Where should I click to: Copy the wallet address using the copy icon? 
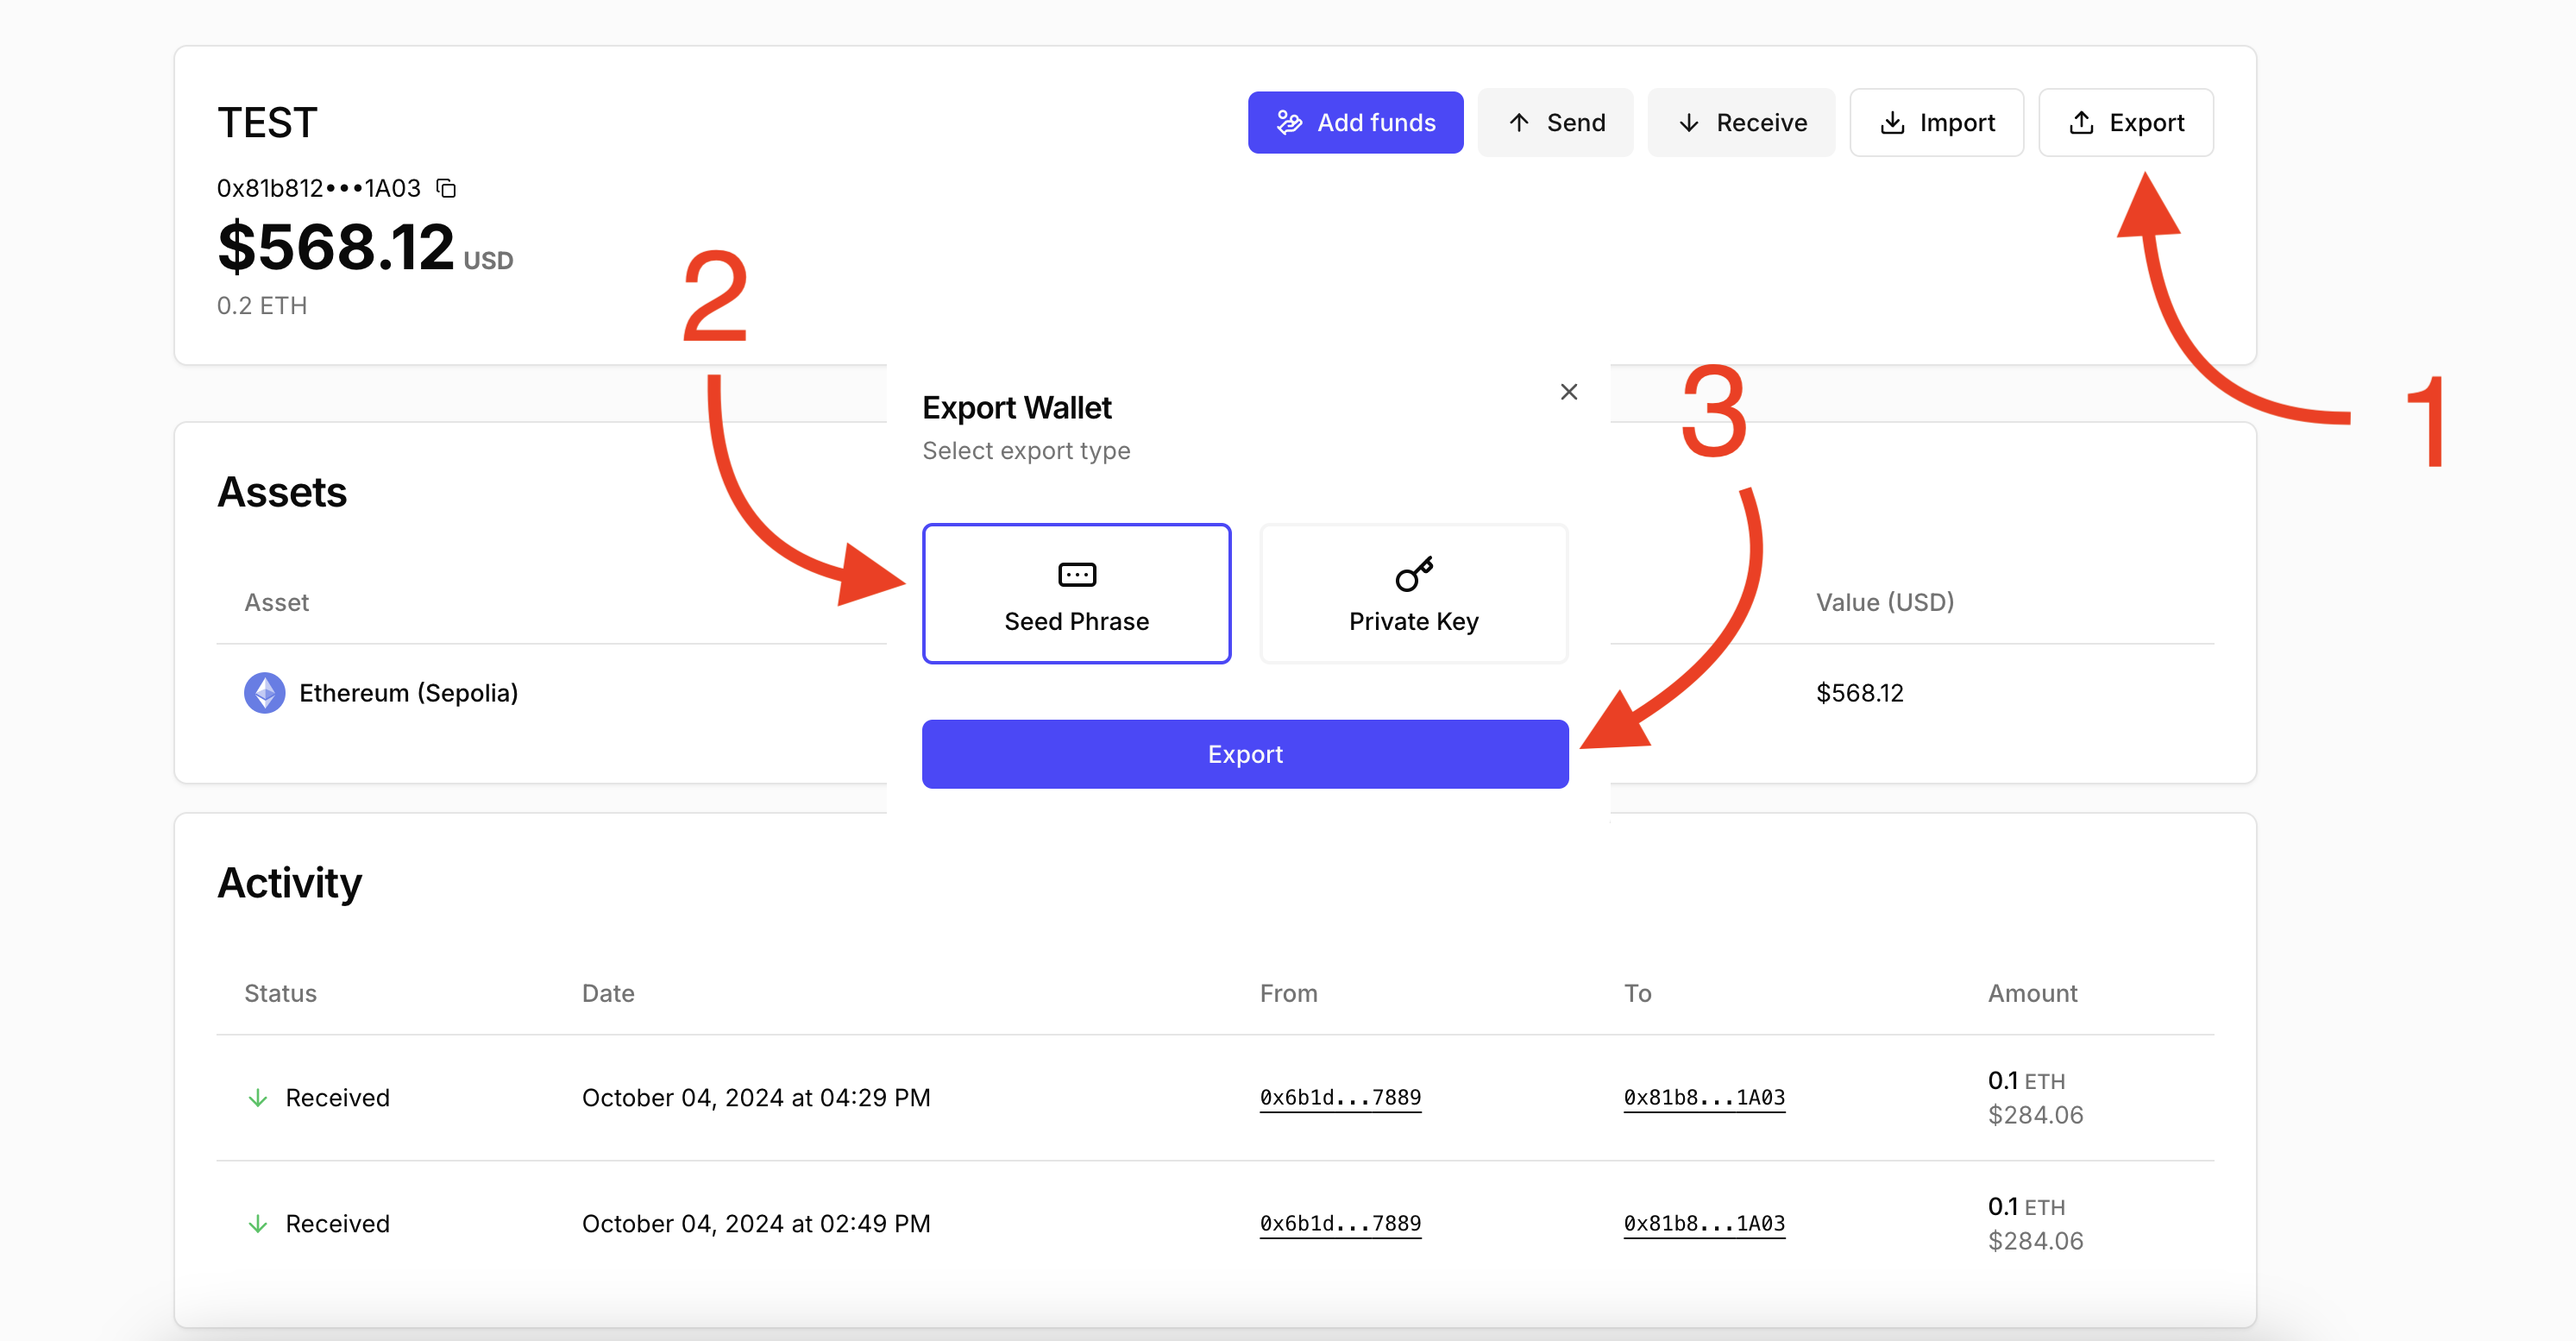tap(447, 188)
